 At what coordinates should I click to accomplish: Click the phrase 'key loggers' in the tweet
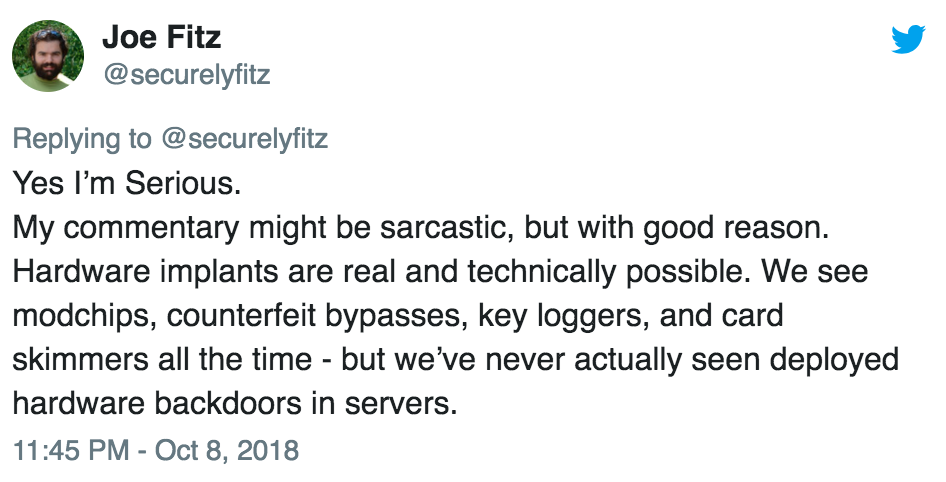[563, 316]
